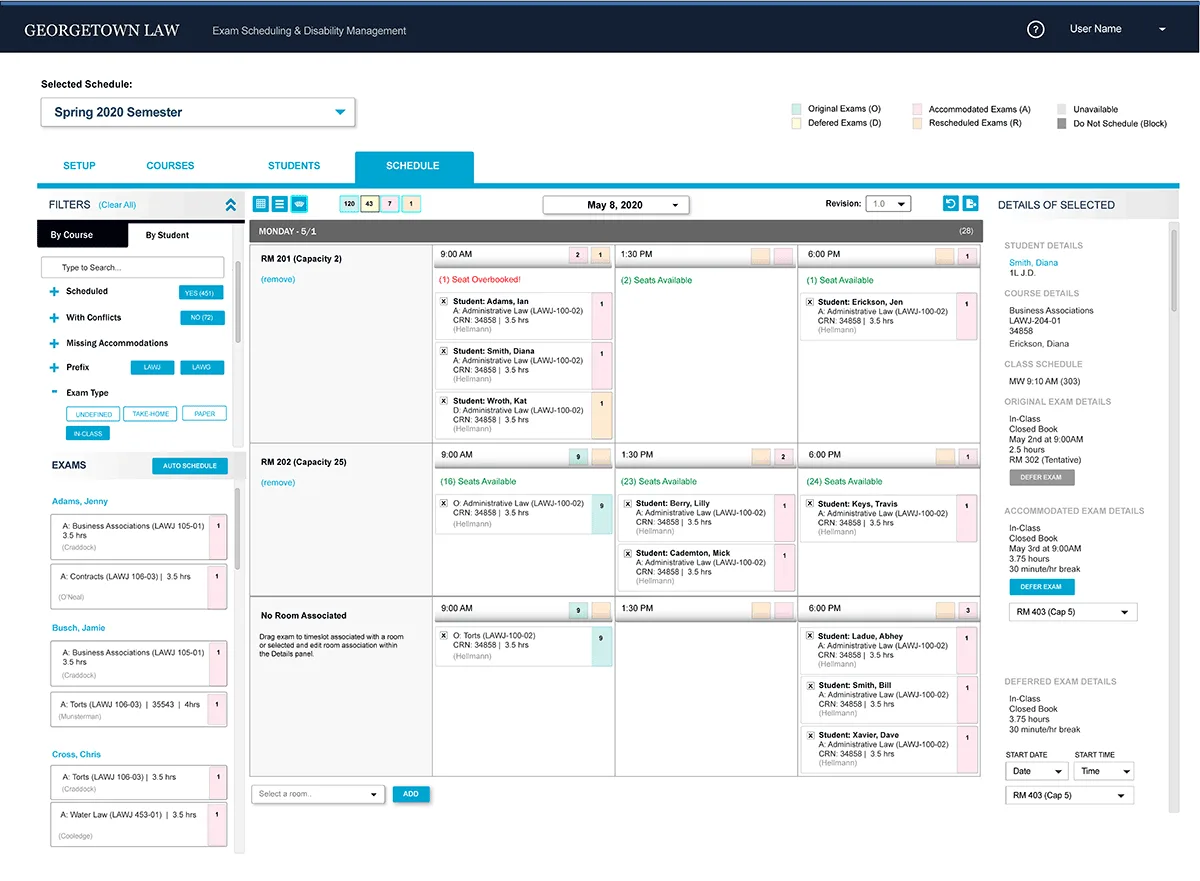Open the help question mark icon
Screen dimensions: 1200x881
coord(1036,30)
